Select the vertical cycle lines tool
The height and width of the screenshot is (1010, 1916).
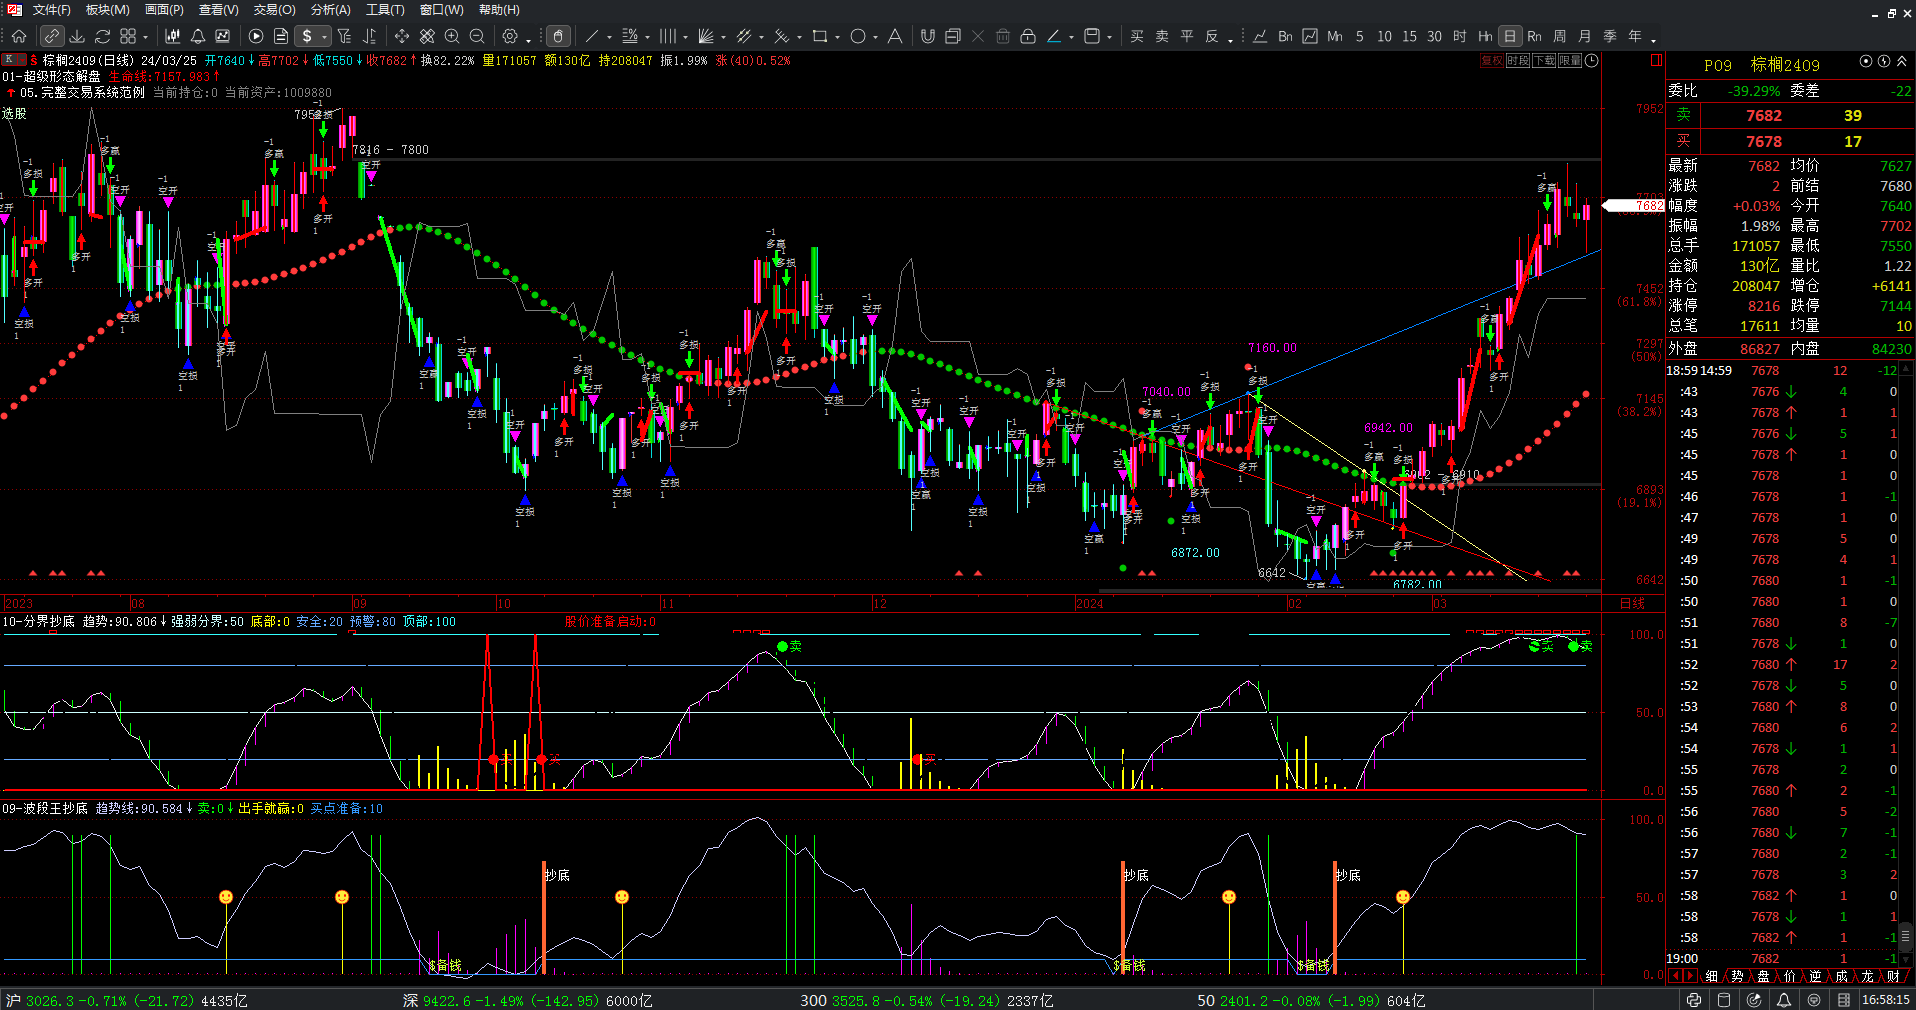click(668, 36)
